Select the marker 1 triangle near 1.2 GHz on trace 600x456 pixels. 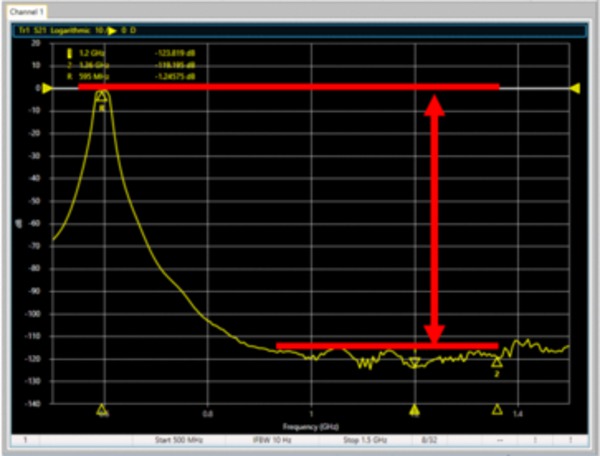414,362
